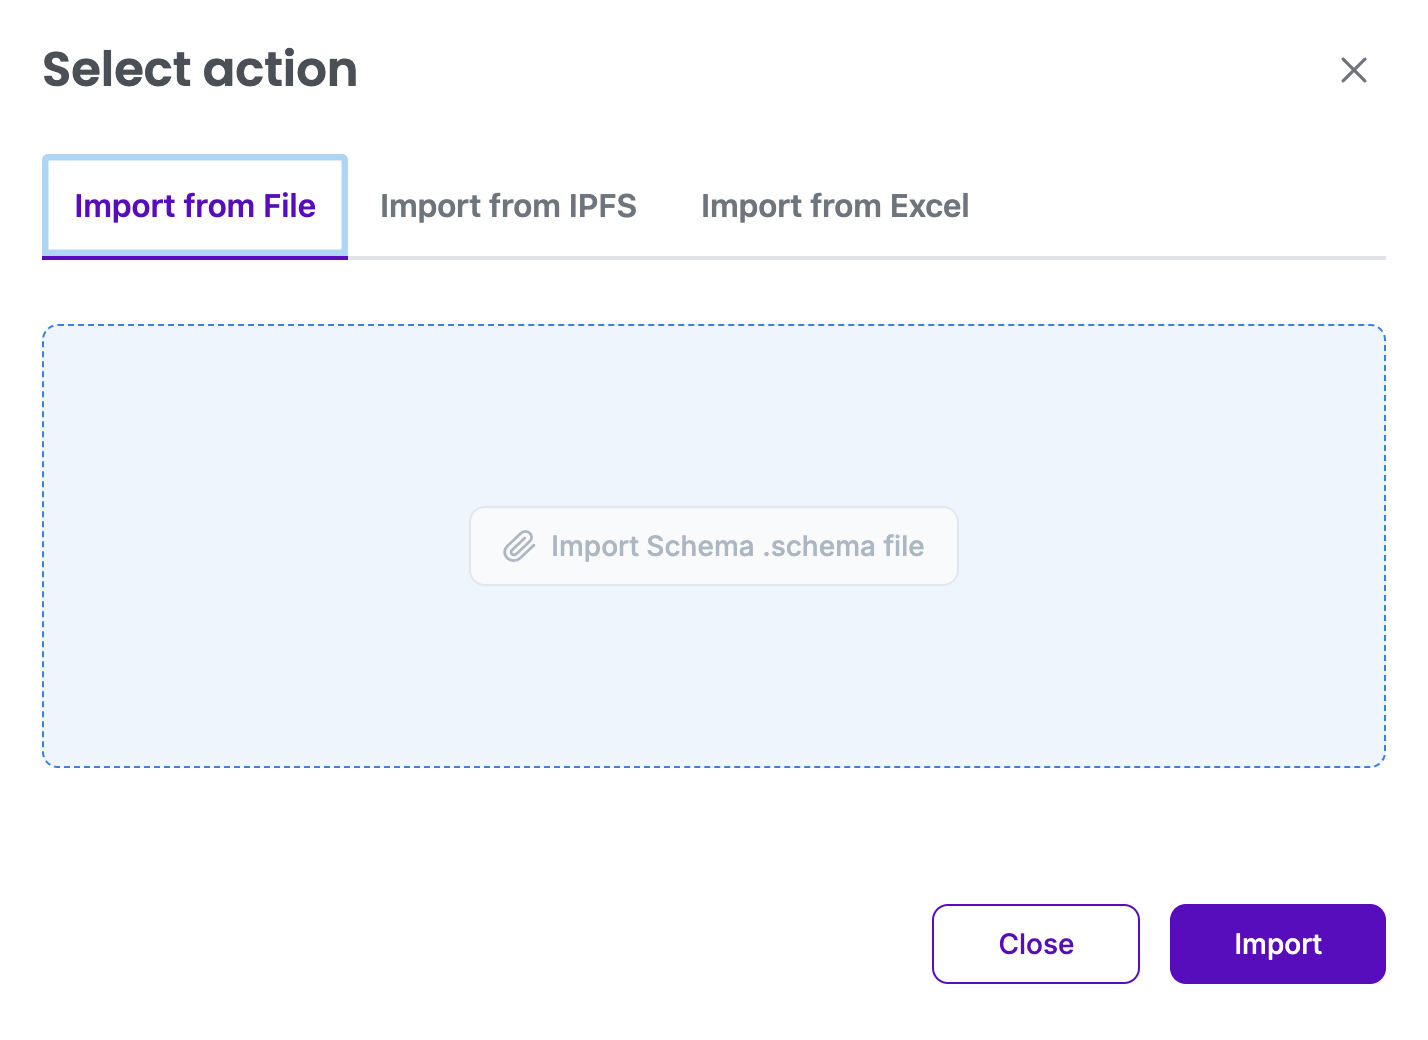Cancel the dialog using Close
1428x1040 pixels.
(1035, 944)
